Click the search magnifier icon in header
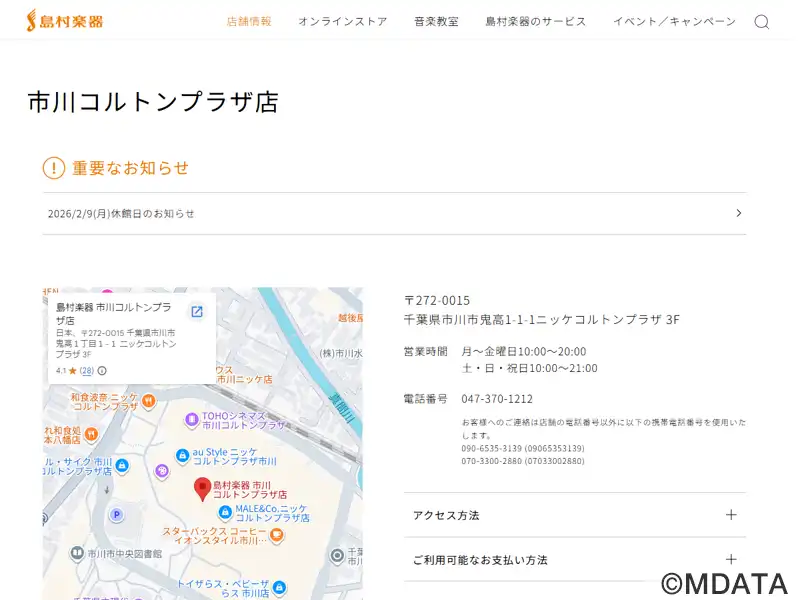Screen dimensions: 800x600 (761, 22)
